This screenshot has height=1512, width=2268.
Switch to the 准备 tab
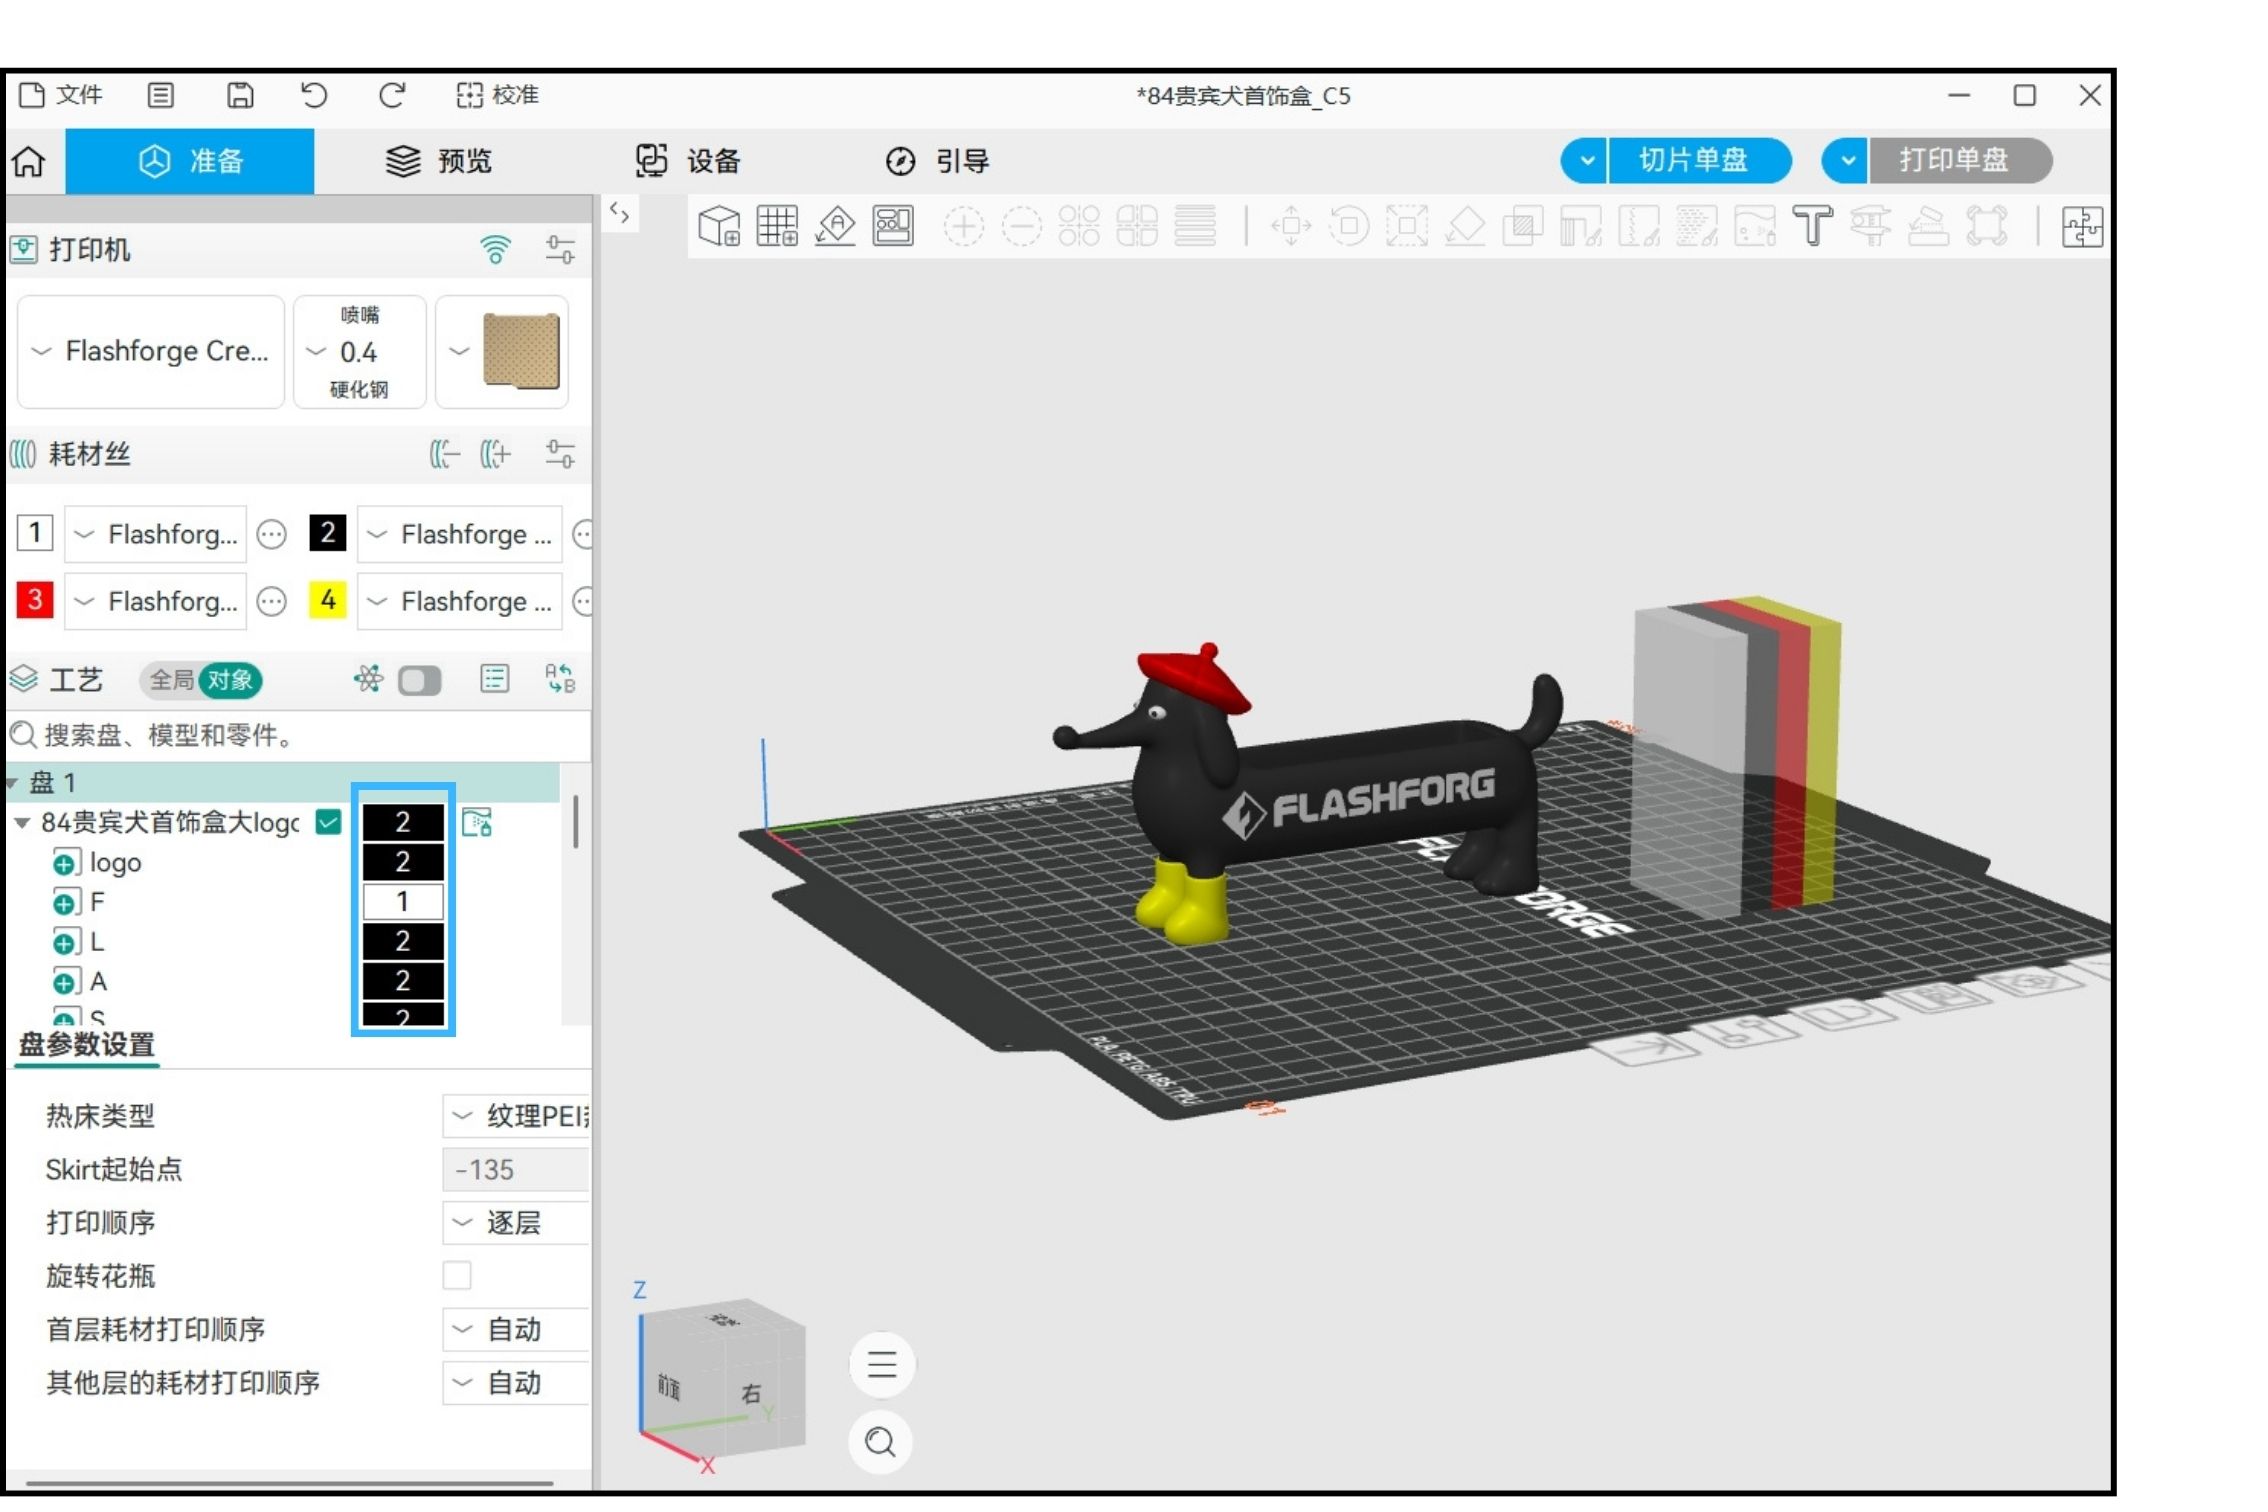[x=190, y=161]
